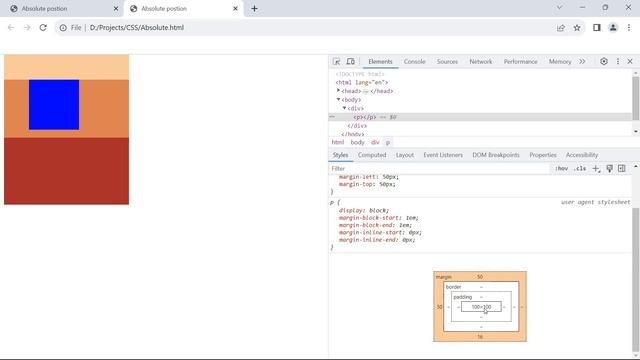This screenshot has width=640, height=360.
Task: Click the 100×100 content box size
Action: pyautogui.click(x=481, y=307)
